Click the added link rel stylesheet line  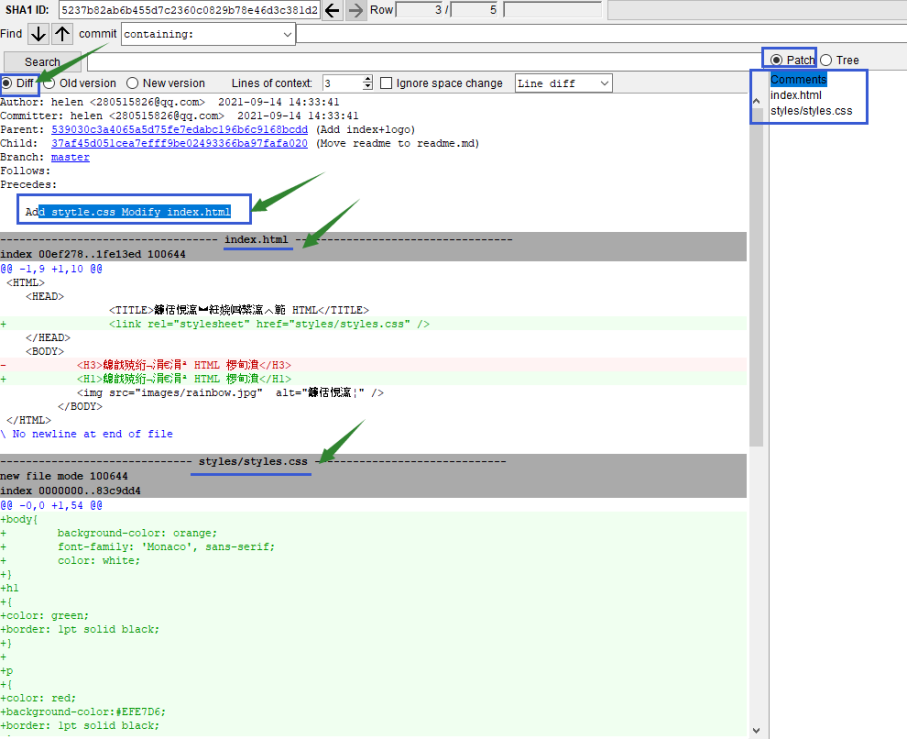[269, 324]
